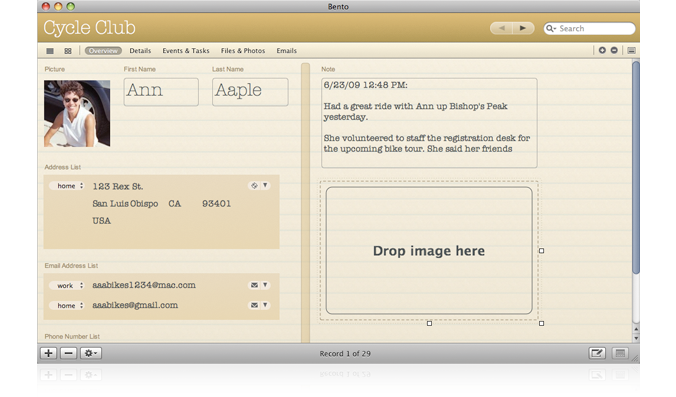Send mail to aaabikes@gmail.com envelope icon
Viewport: 676px width, 397px height.
[254, 305]
